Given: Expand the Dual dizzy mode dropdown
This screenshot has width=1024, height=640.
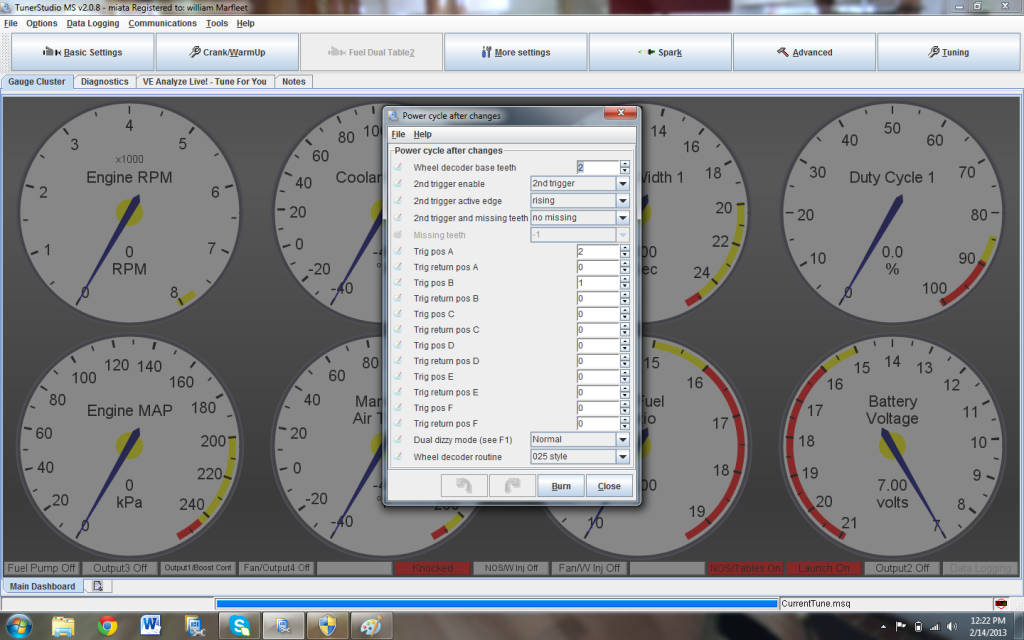Looking at the screenshot, I should [x=623, y=440].
